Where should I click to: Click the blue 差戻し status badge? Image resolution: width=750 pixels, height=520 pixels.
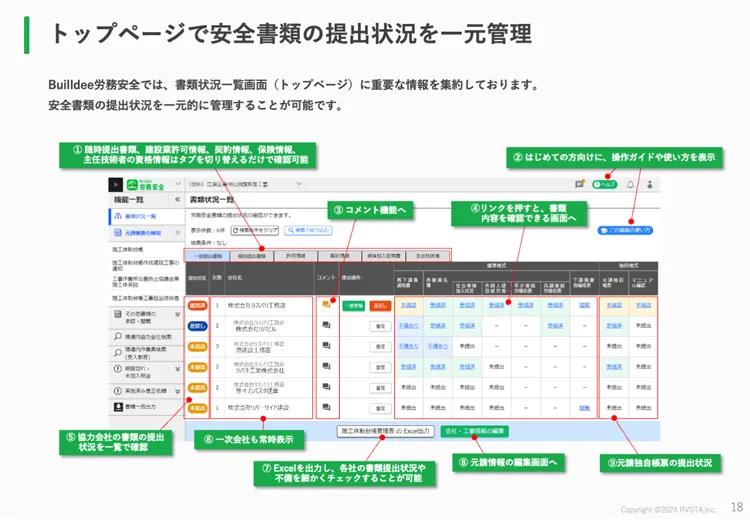pyautogui.click(x=197, y=326)
